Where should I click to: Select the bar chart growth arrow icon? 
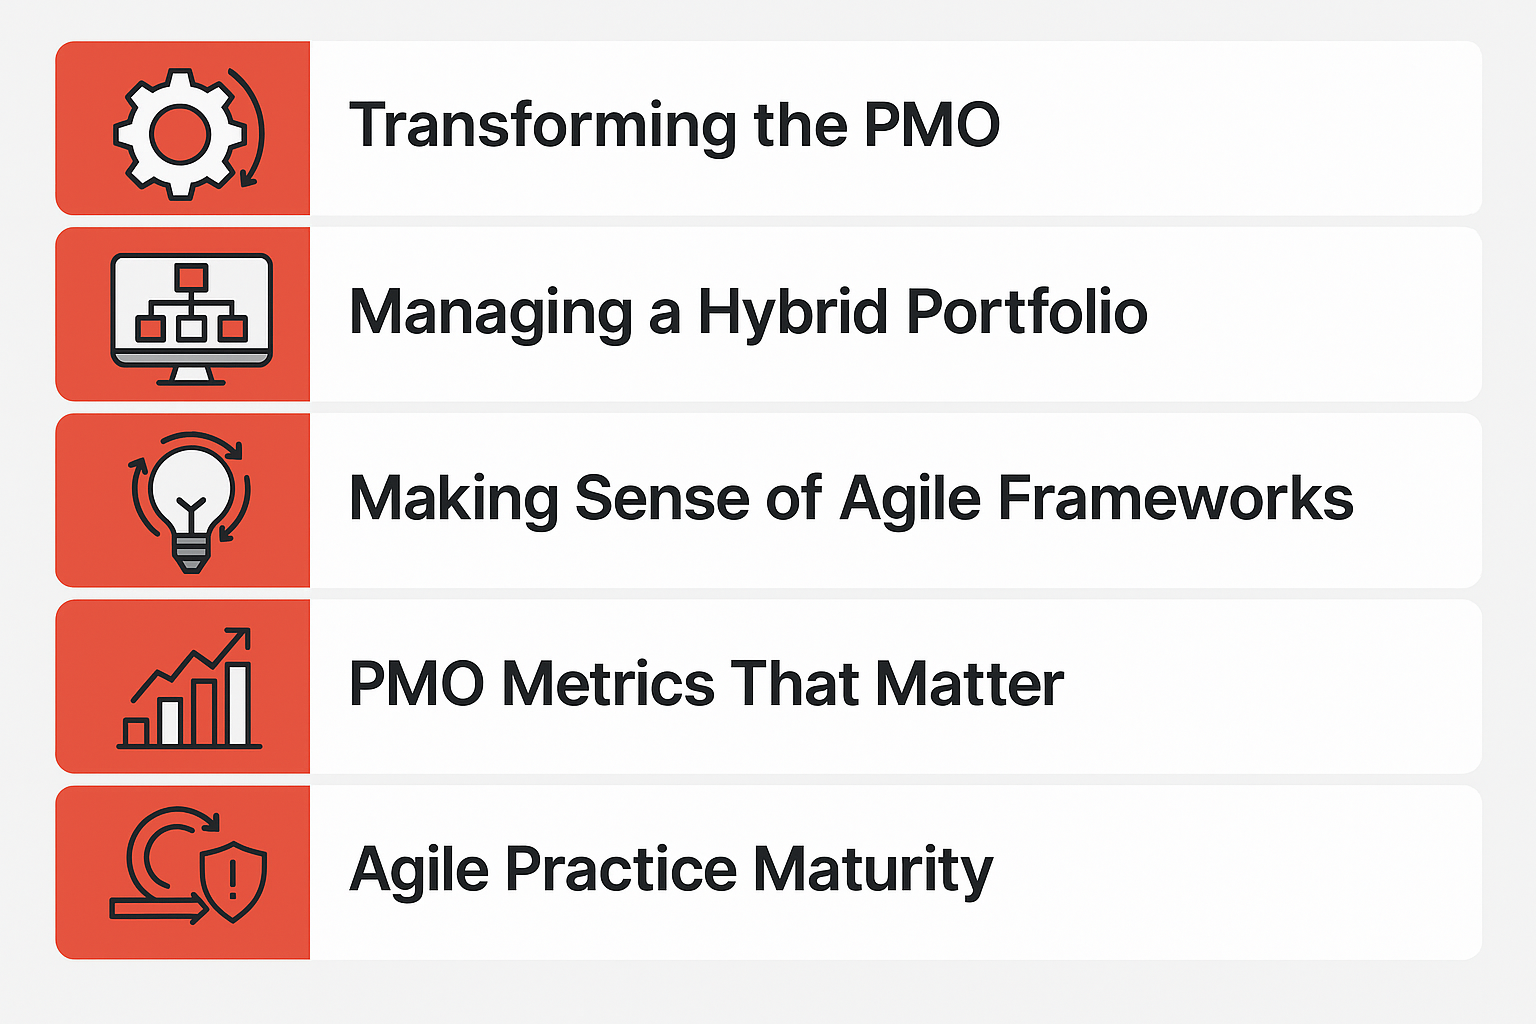tap(189, 688)
